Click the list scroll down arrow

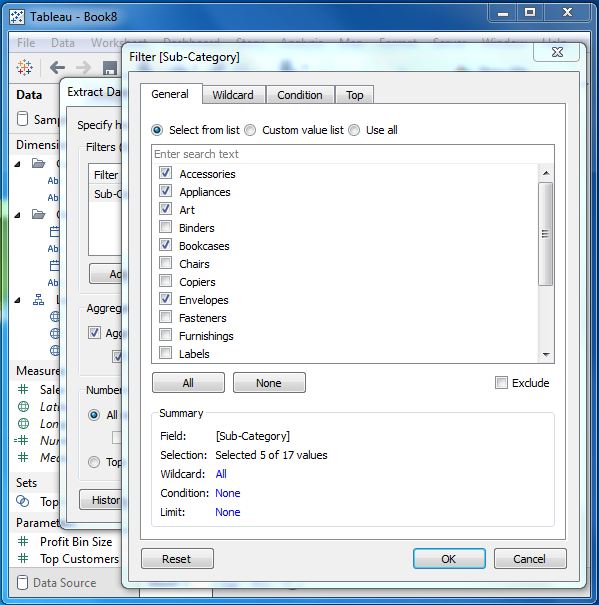[x=546, y=354]
